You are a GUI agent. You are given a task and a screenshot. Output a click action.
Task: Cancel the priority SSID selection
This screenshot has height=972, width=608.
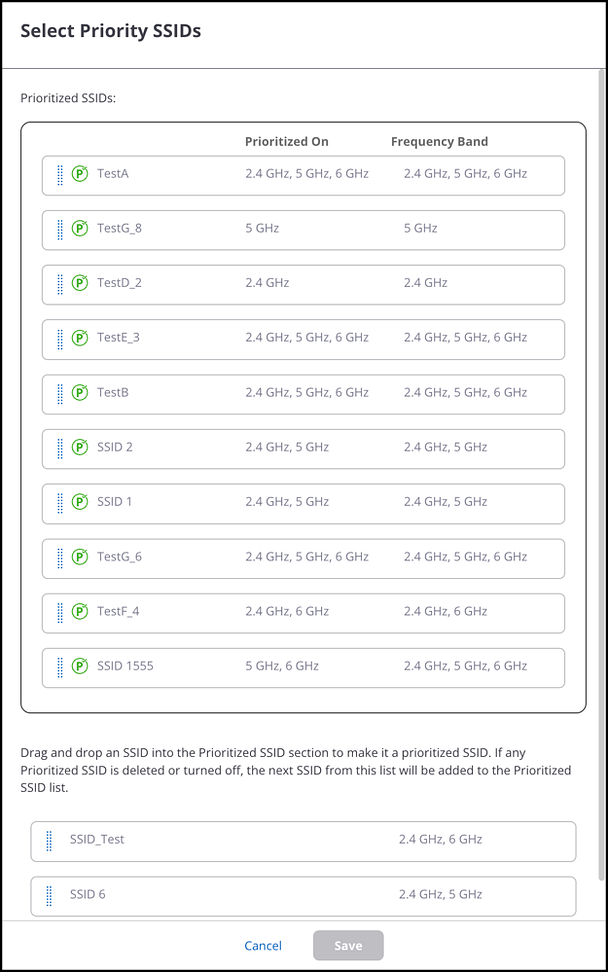(x=263, y=946)
